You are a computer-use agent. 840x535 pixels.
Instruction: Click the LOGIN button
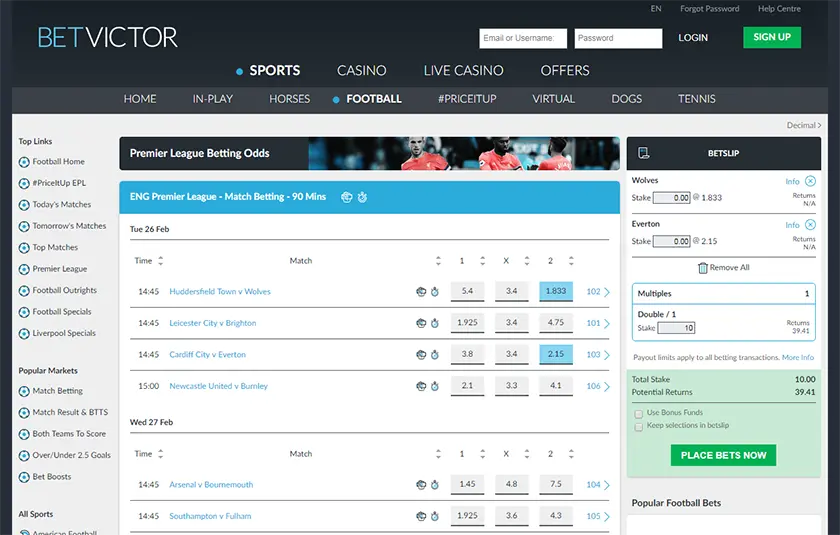(x=693, y=38)
